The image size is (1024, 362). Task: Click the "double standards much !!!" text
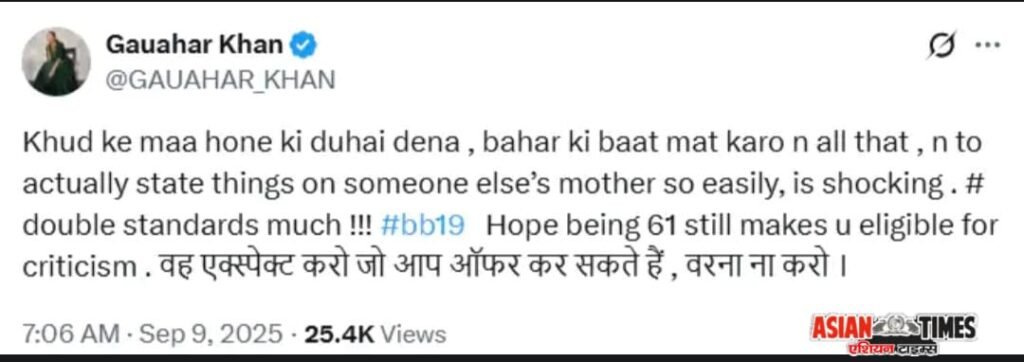[x=197, y=225]
